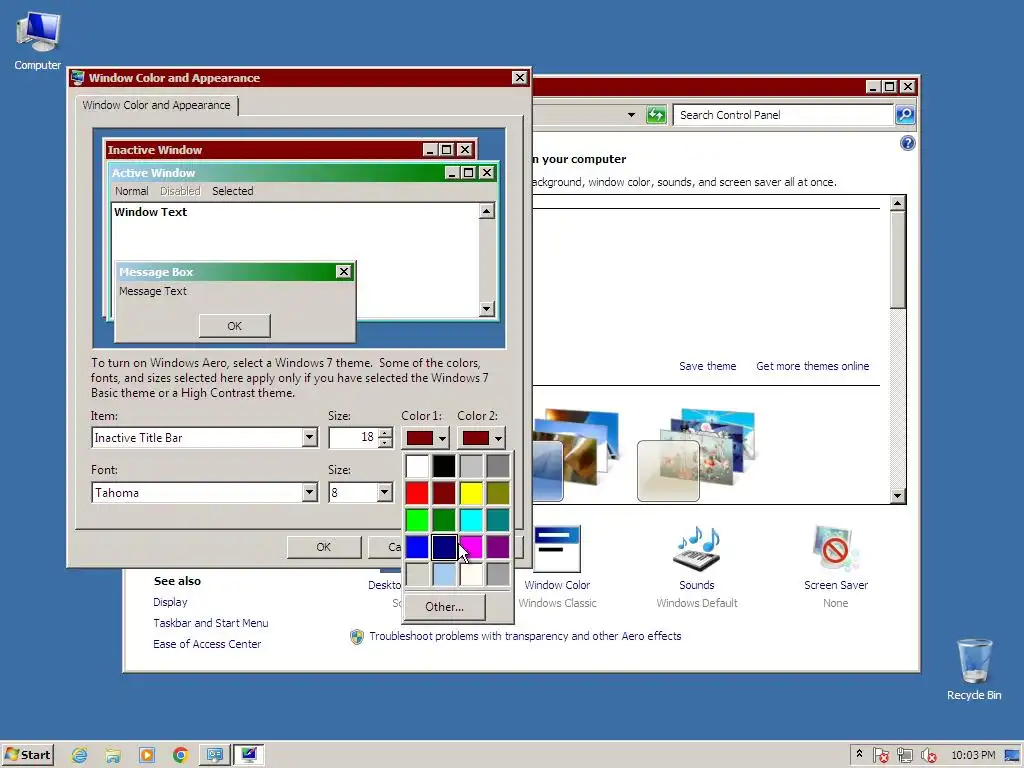This screenshot has width=1024, height=768.
Task: Click the Selected menu item in preview
Action: pos(232,191)
